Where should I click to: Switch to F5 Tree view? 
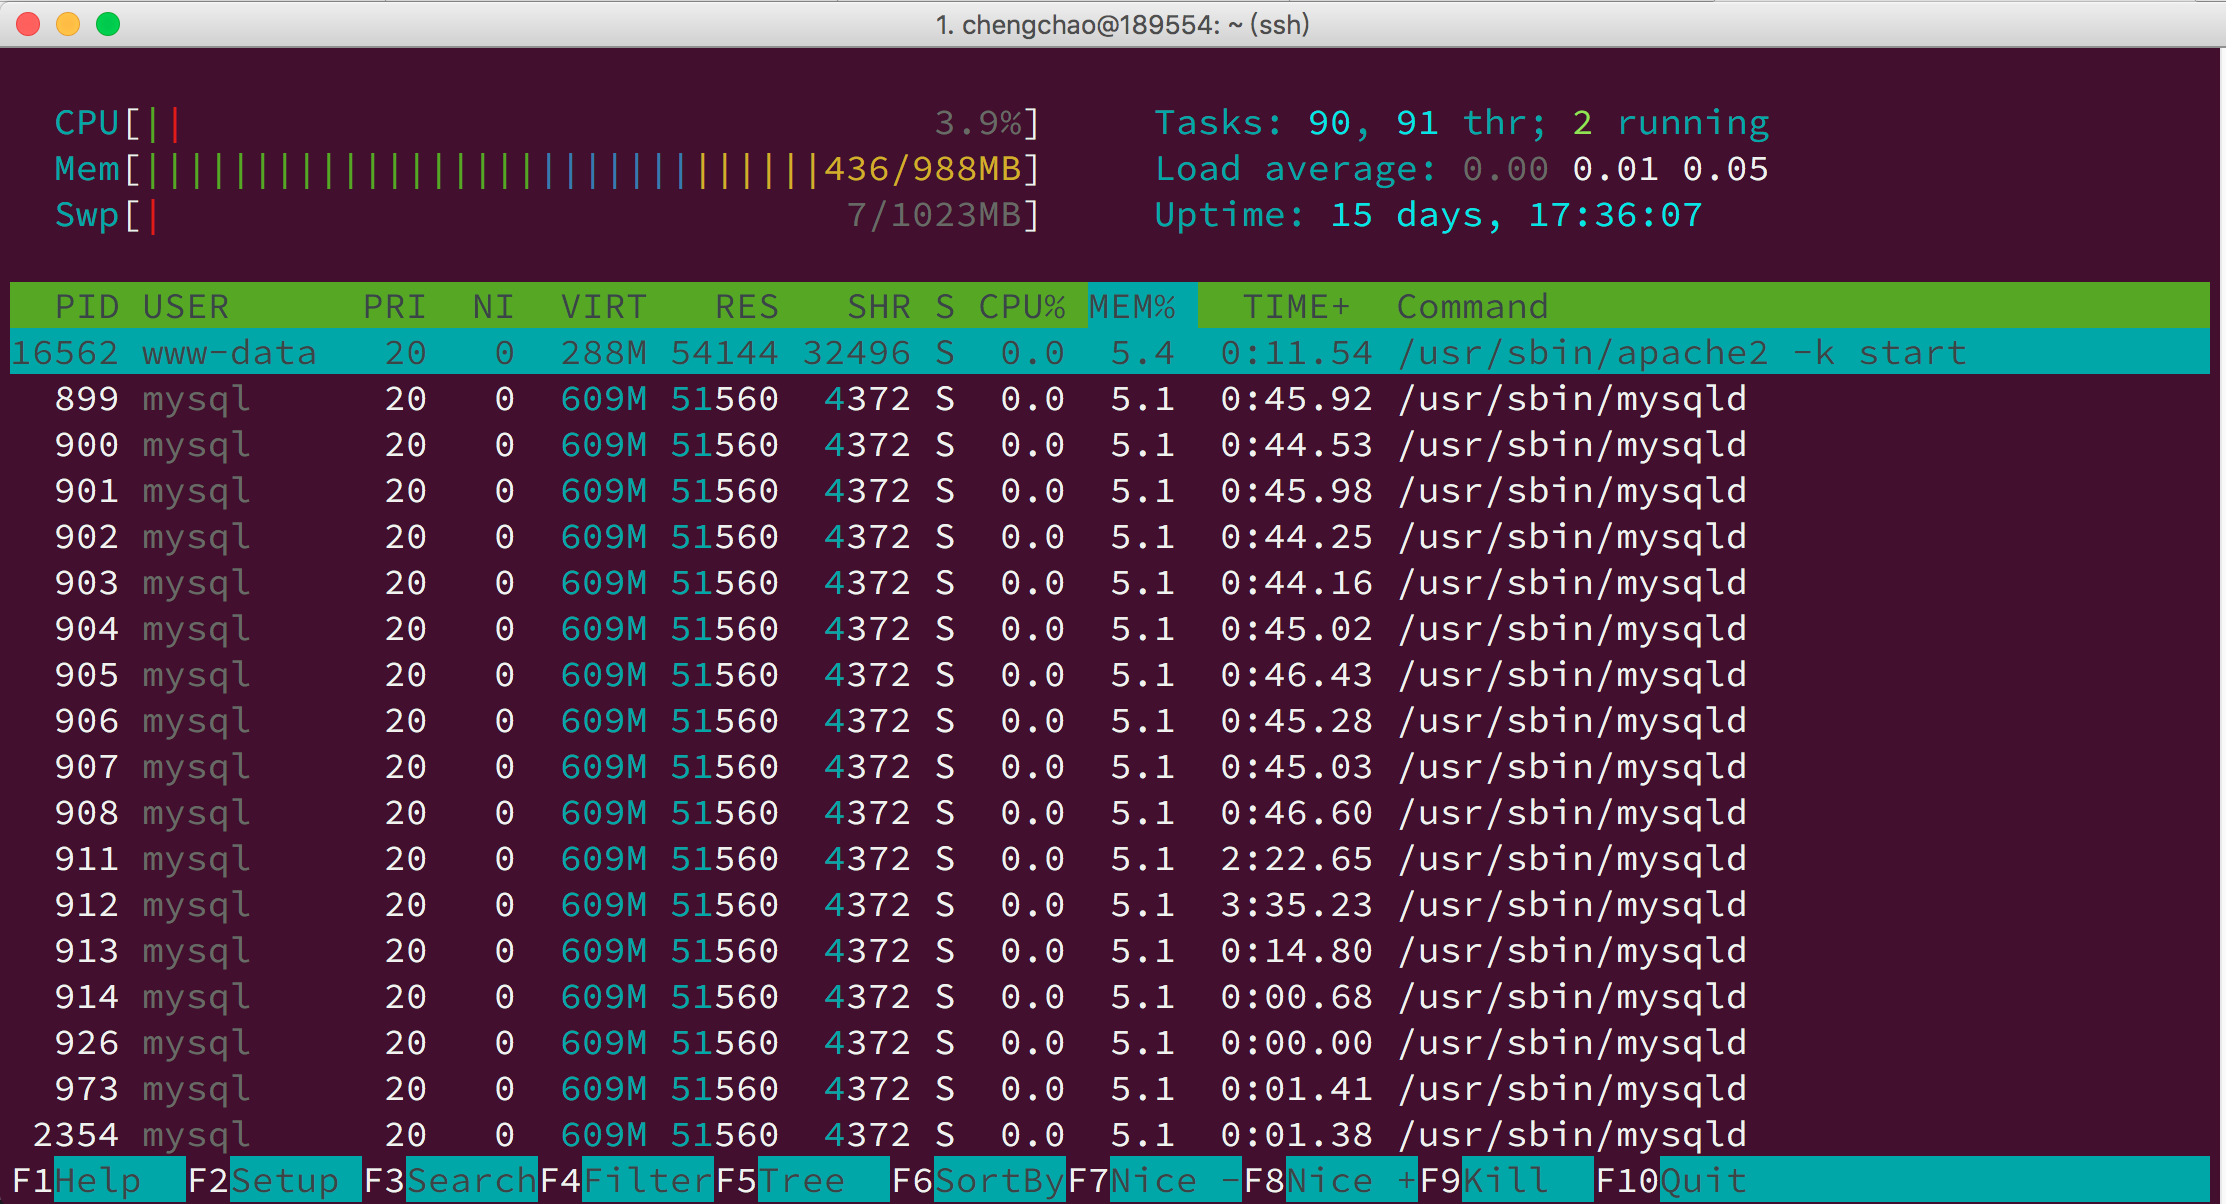tap(802, 1181)
